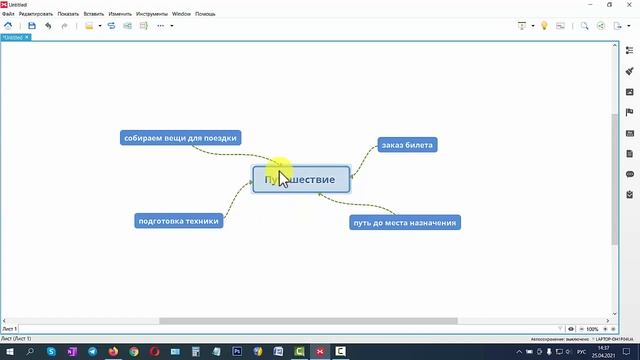The image size is (640, 360).
Task: Click the three-dots More toolbar icon
Action: [160, 26]
